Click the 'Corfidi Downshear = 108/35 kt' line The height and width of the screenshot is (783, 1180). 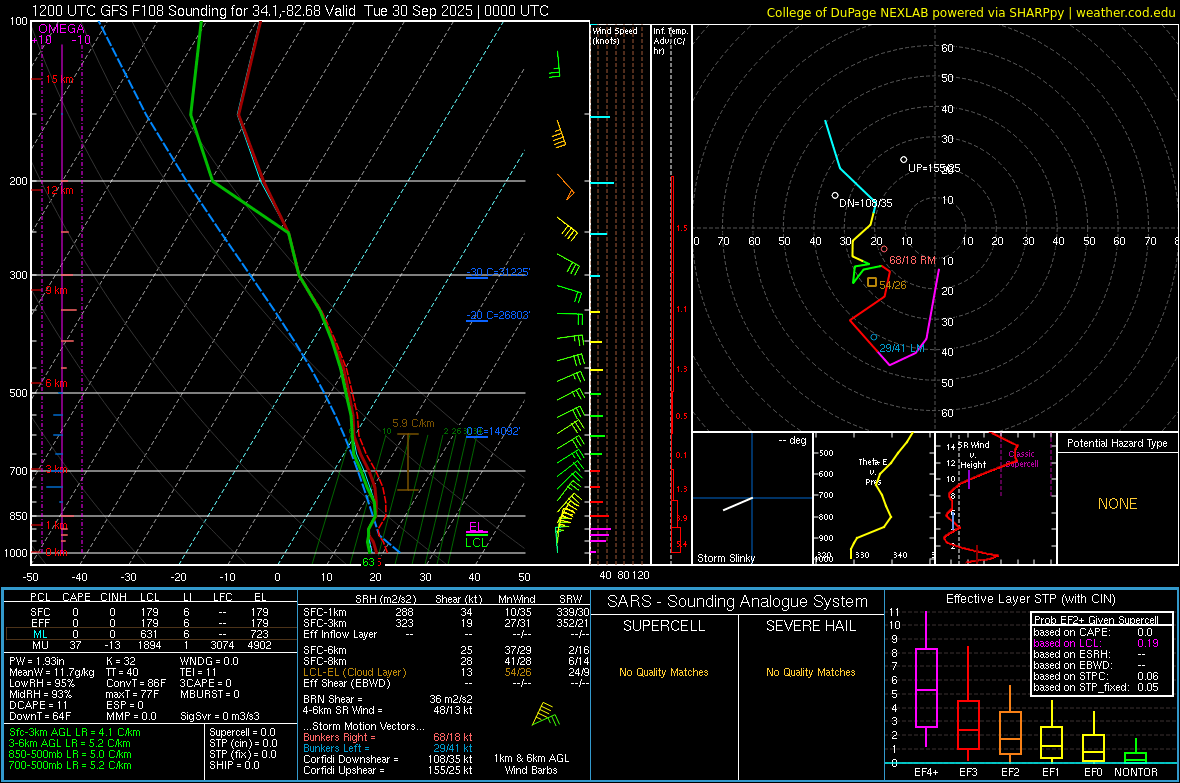coord(388,759)
